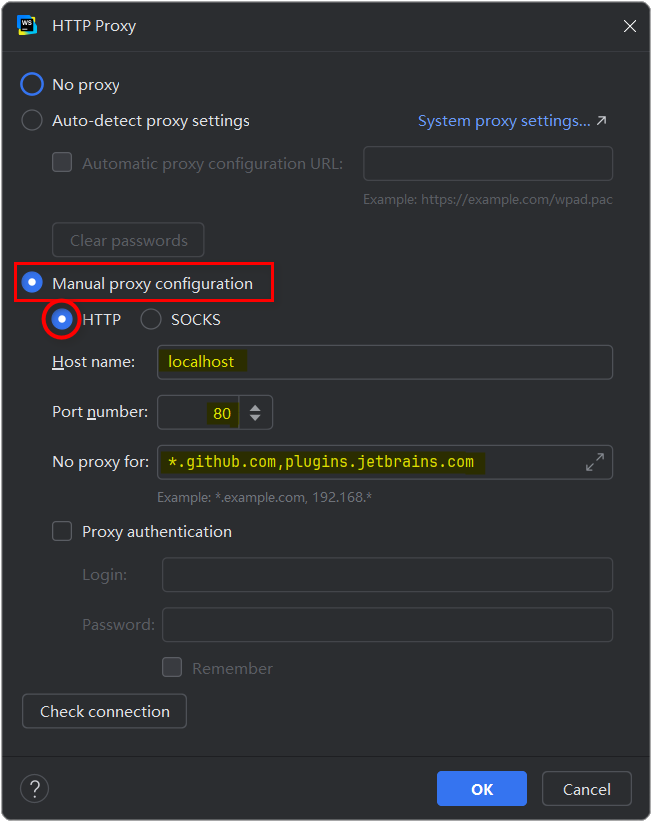Open the help question mark icon
The width and height of the screenshot is (651, 822).
(x=34, y=788)
